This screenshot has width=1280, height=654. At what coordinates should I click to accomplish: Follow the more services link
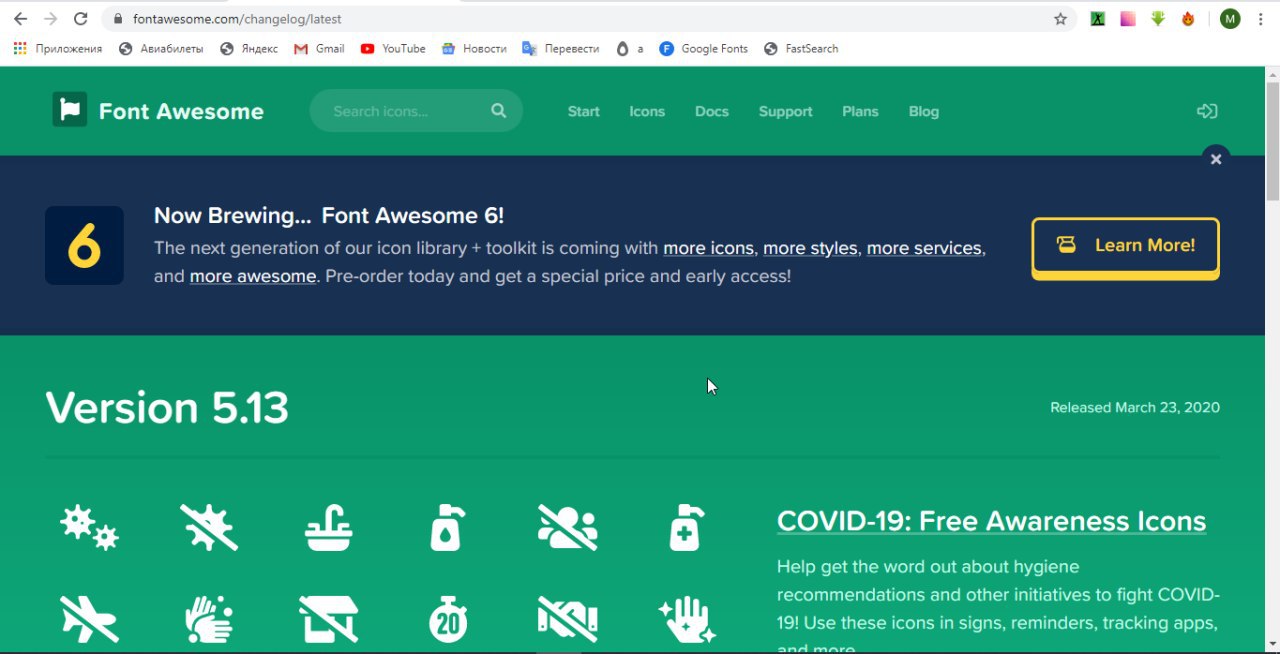(x=924, y=248)
